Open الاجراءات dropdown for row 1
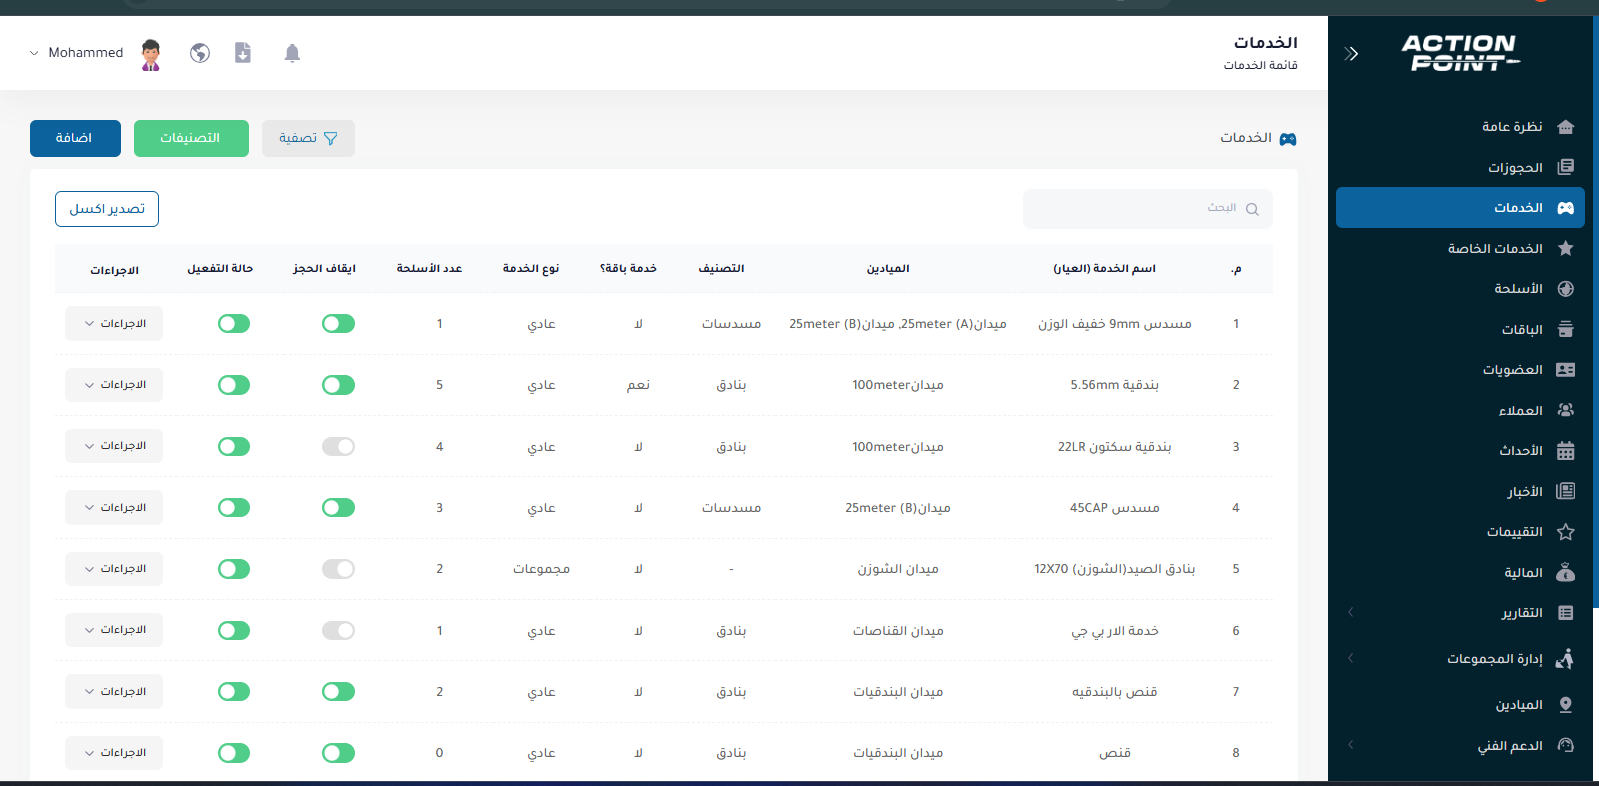The image size is (1599, 786). tap(114, 324)
